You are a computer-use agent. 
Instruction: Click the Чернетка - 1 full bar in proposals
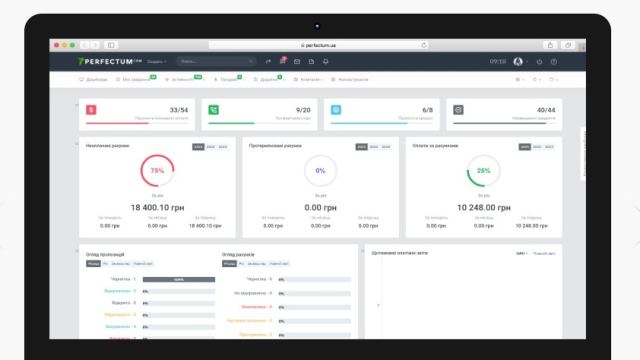pos(179,280)
